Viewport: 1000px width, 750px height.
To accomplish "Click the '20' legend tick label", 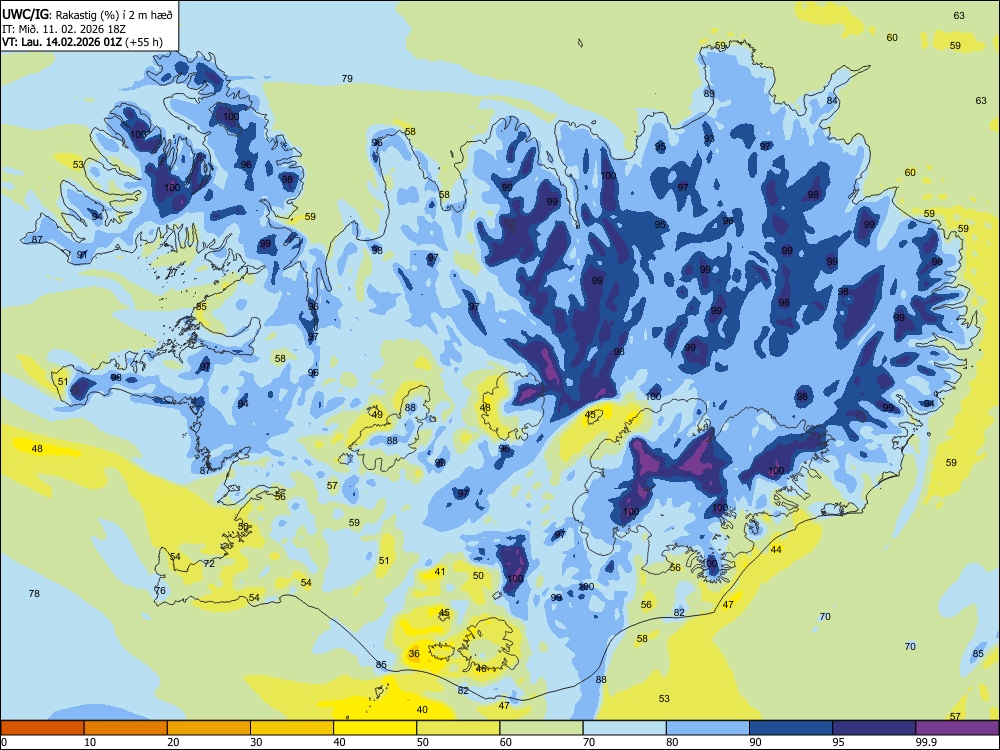I will click(x=173, y=742).
